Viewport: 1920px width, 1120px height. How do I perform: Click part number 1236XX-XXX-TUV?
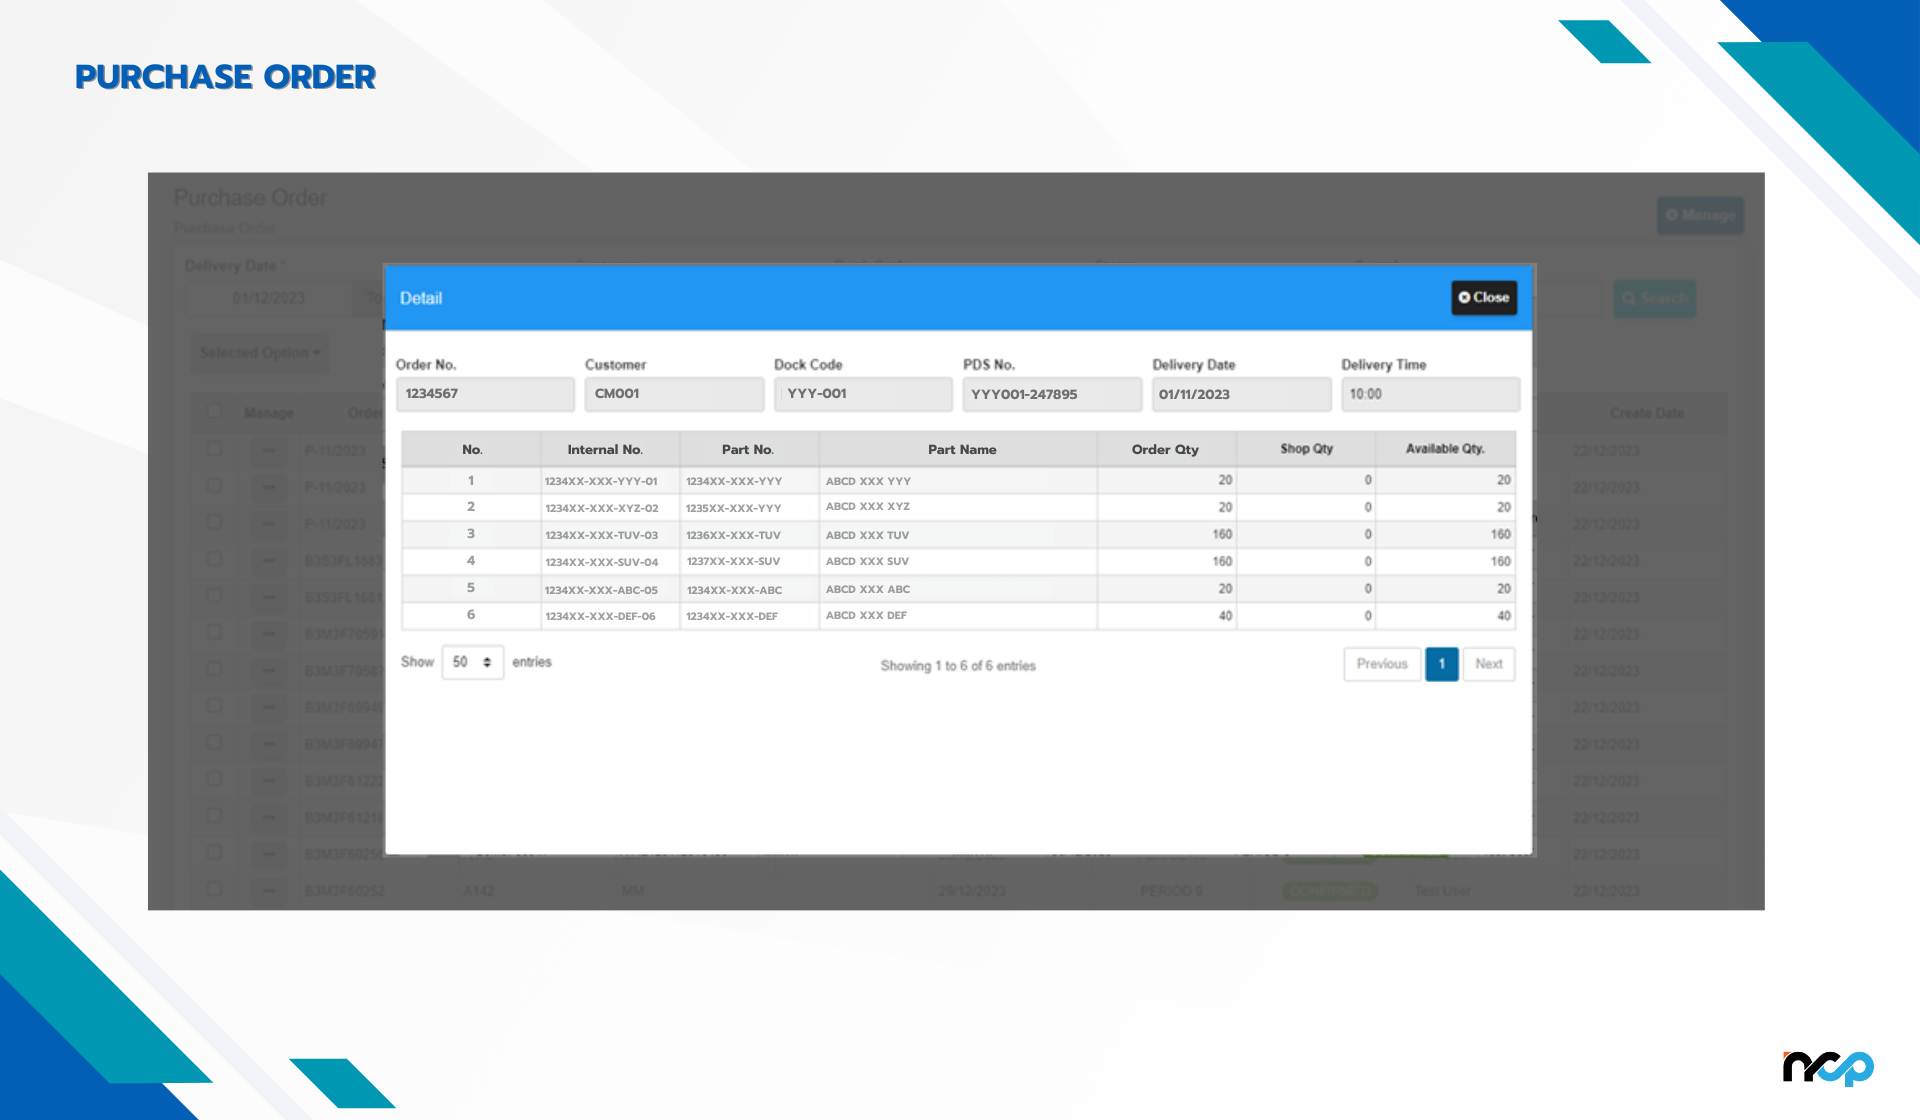click(x=733, y=535)
